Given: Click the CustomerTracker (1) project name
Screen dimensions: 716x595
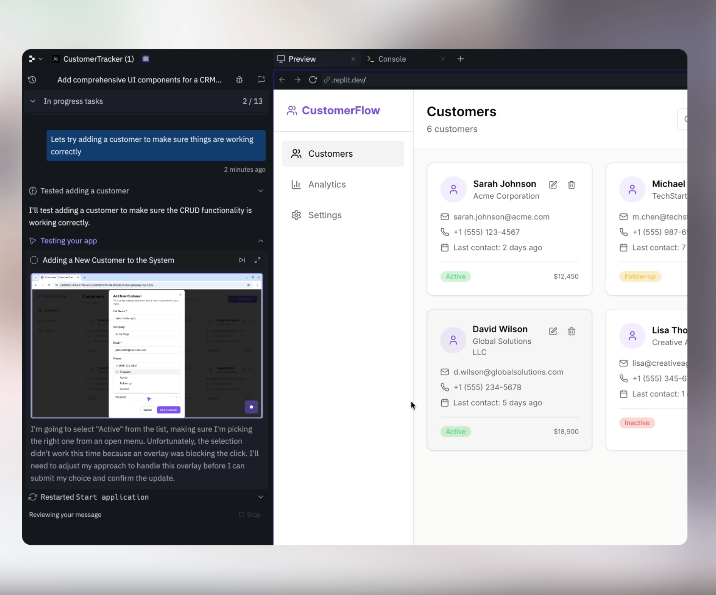Looking at the screenshot, I should pos(99,59).
